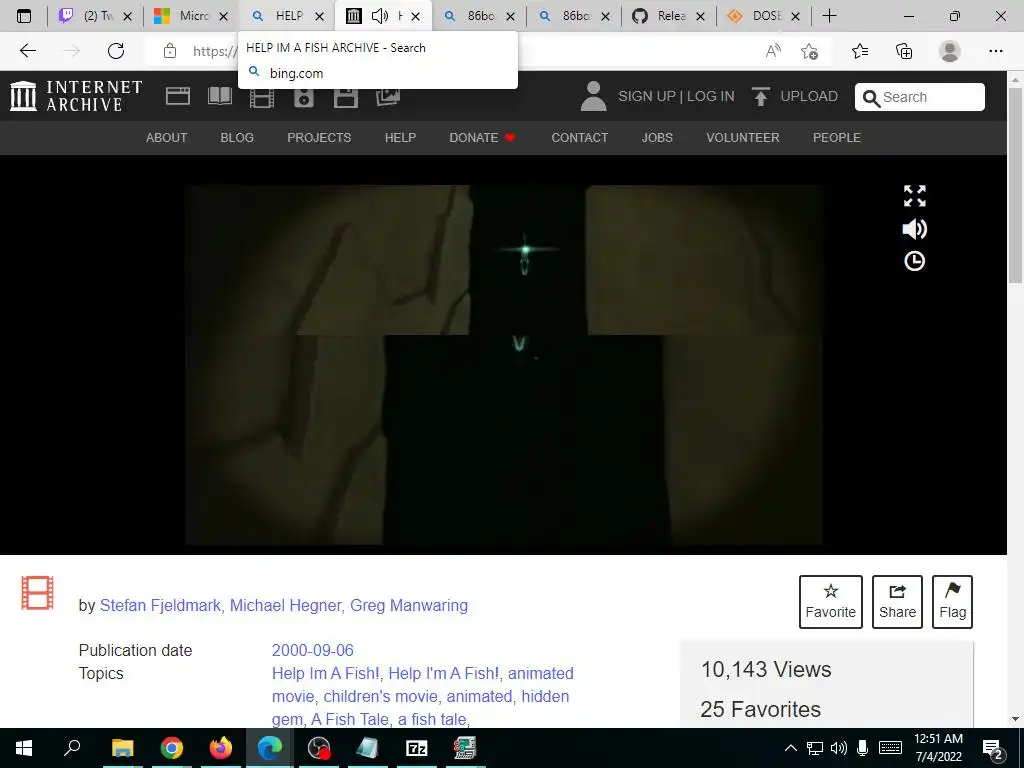Toggle fullscreen video player icon

pyautogui.click(x=914, y=195)
